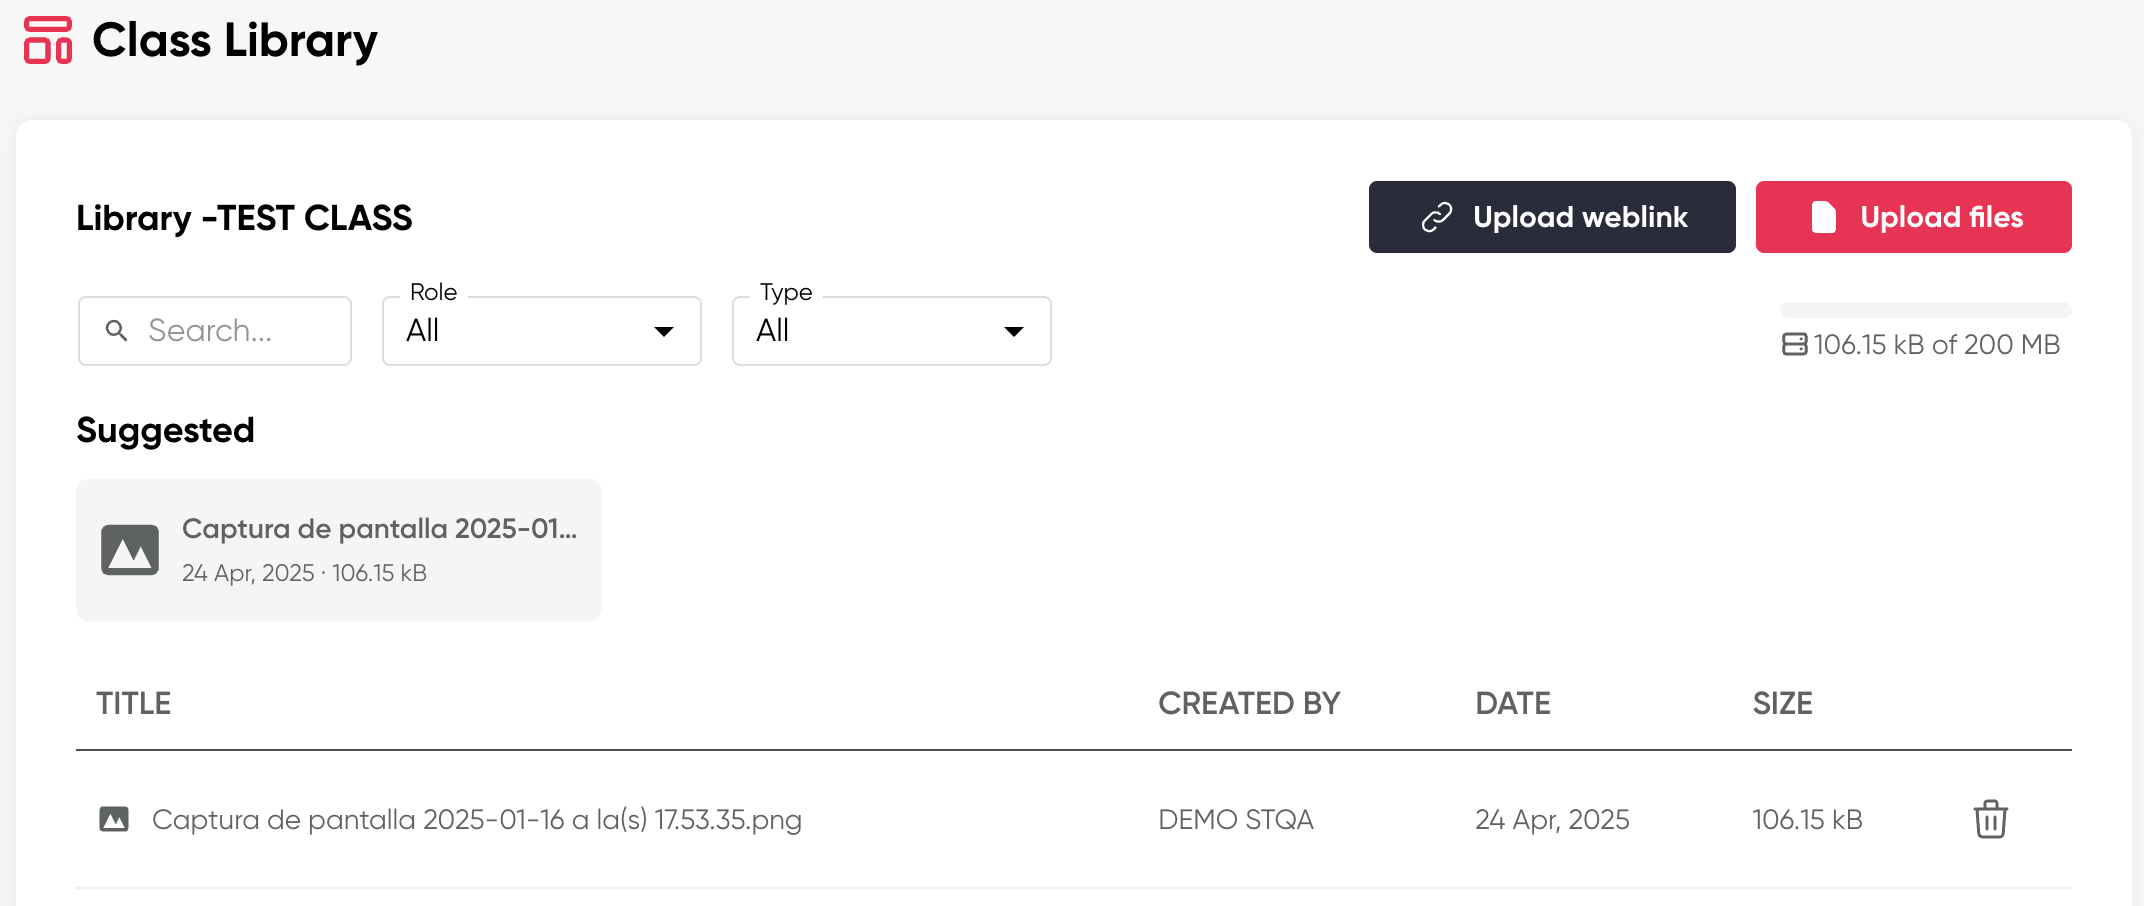
Task: Expand Role filter using its arrow
Action: (664, 332)
